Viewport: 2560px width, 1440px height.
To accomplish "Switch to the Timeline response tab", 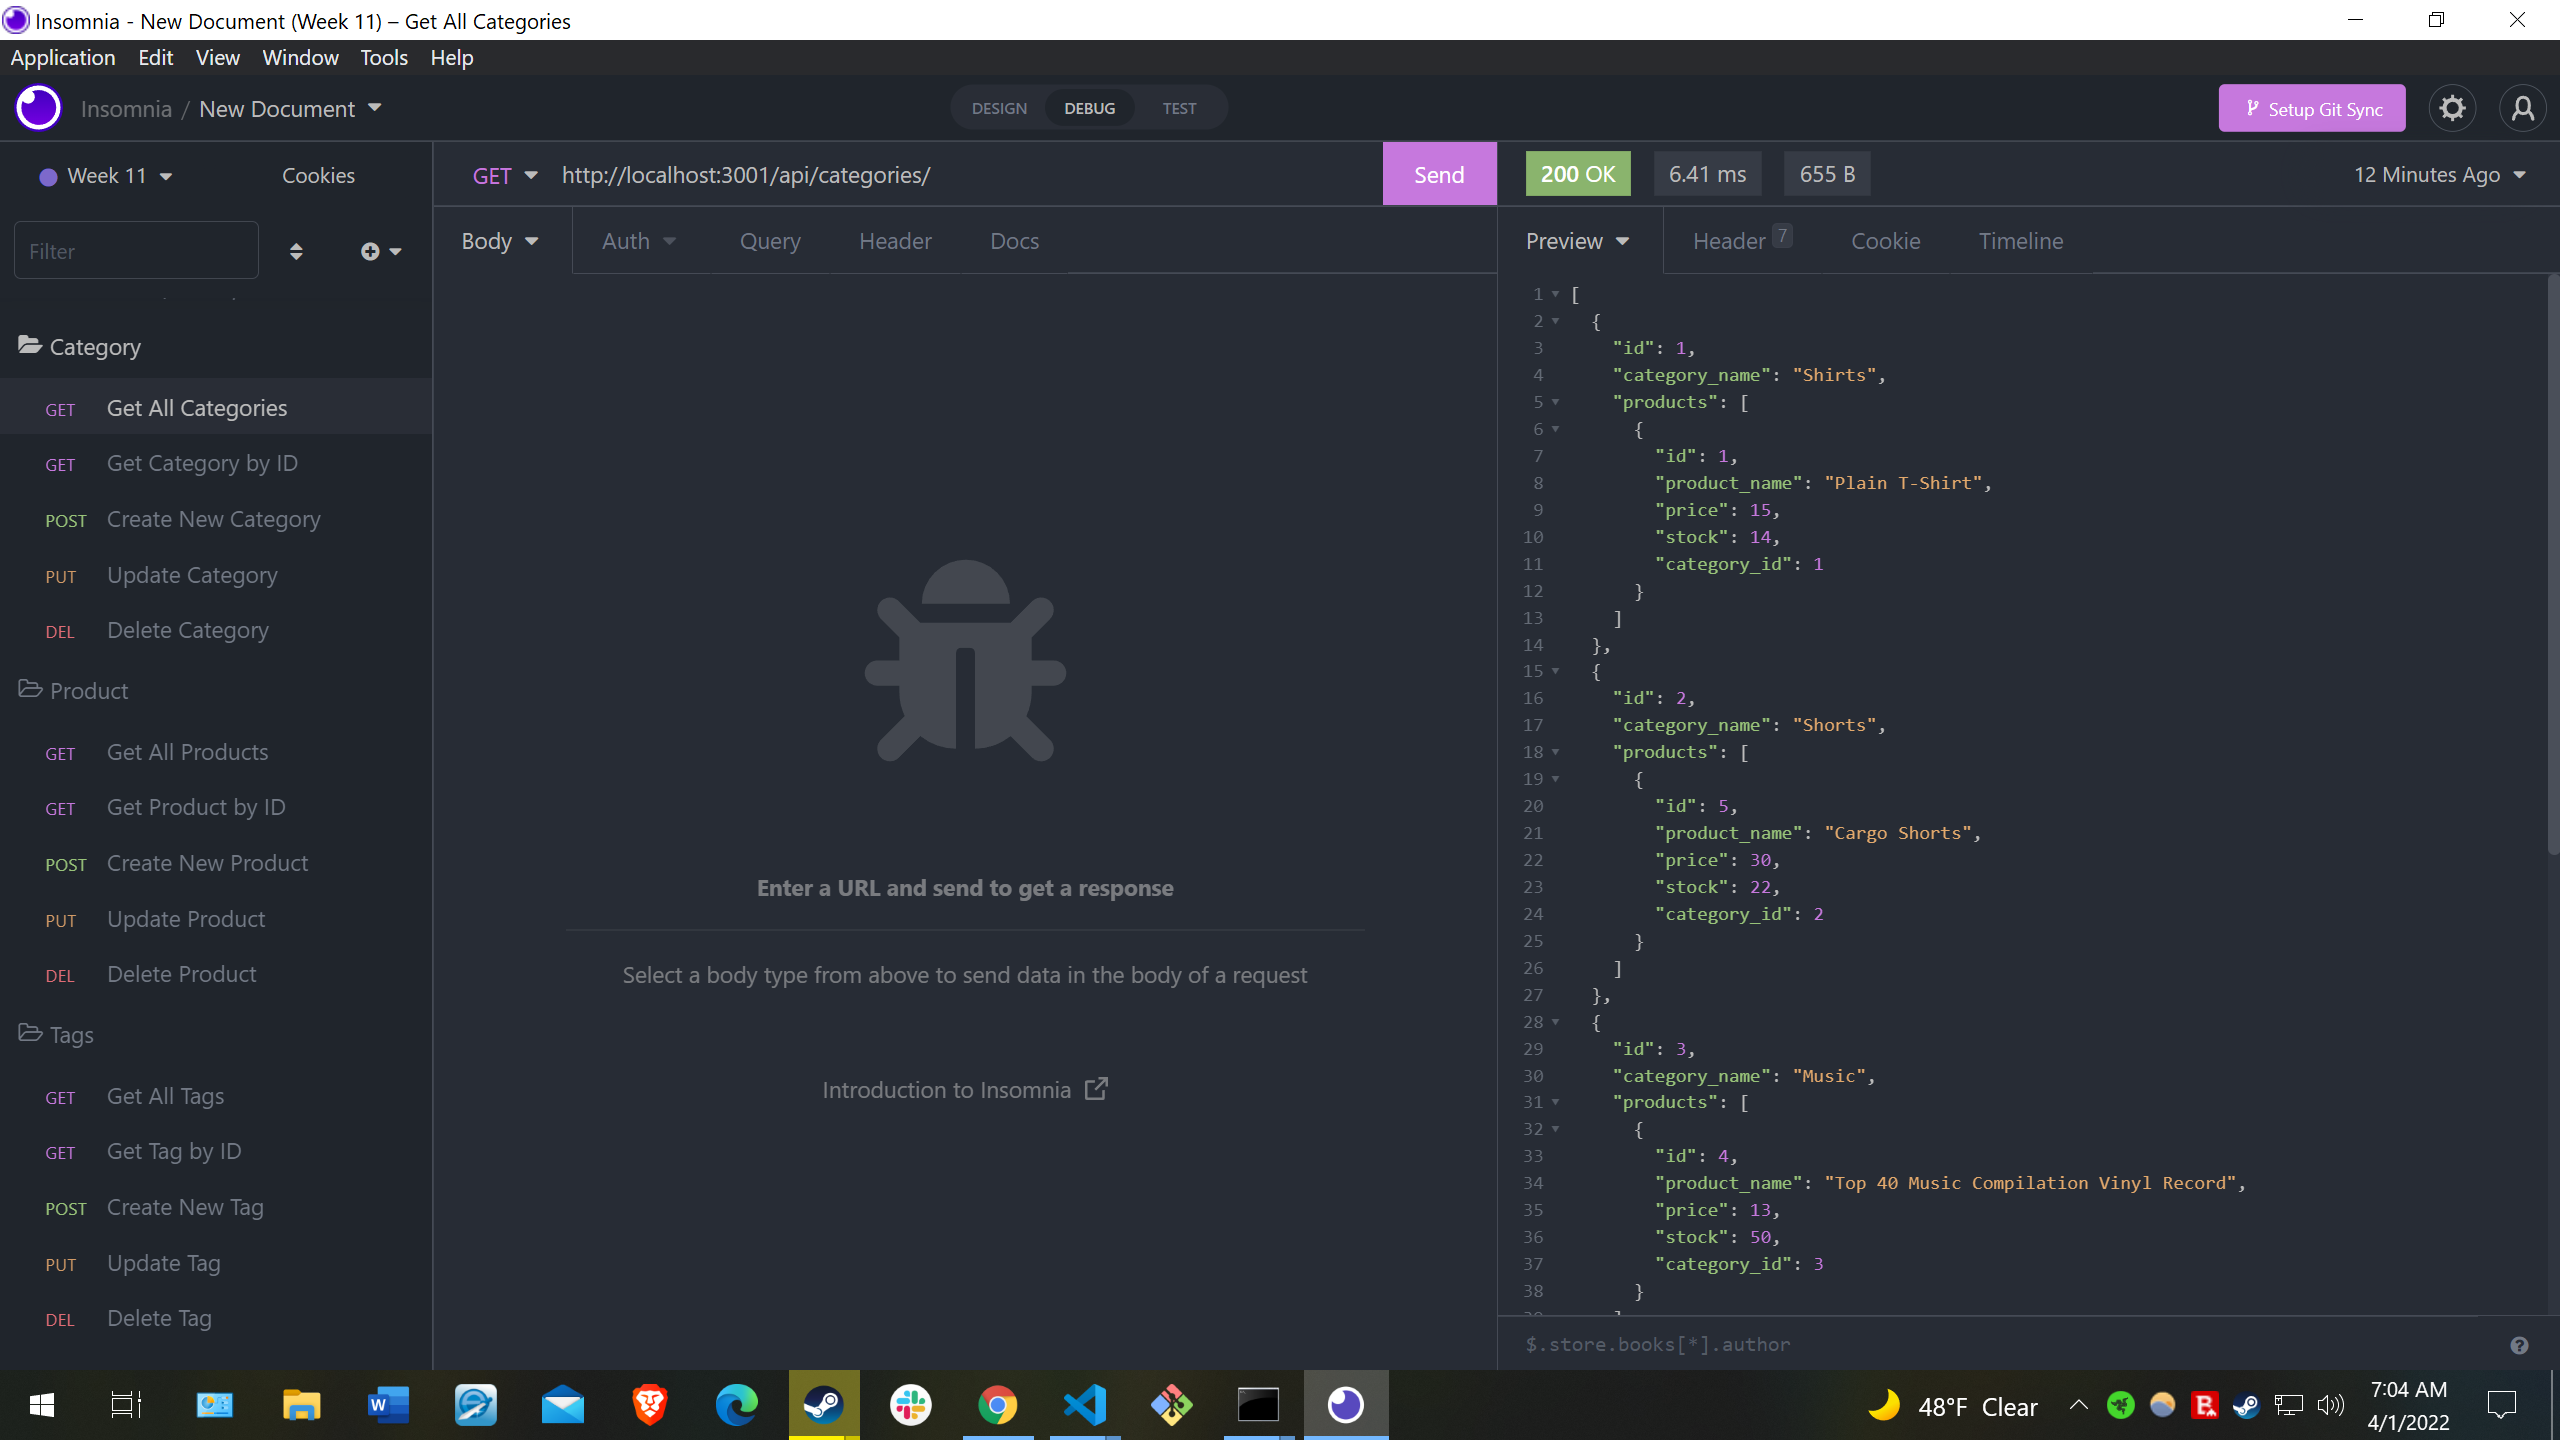I will click(x=2020, y=240).
